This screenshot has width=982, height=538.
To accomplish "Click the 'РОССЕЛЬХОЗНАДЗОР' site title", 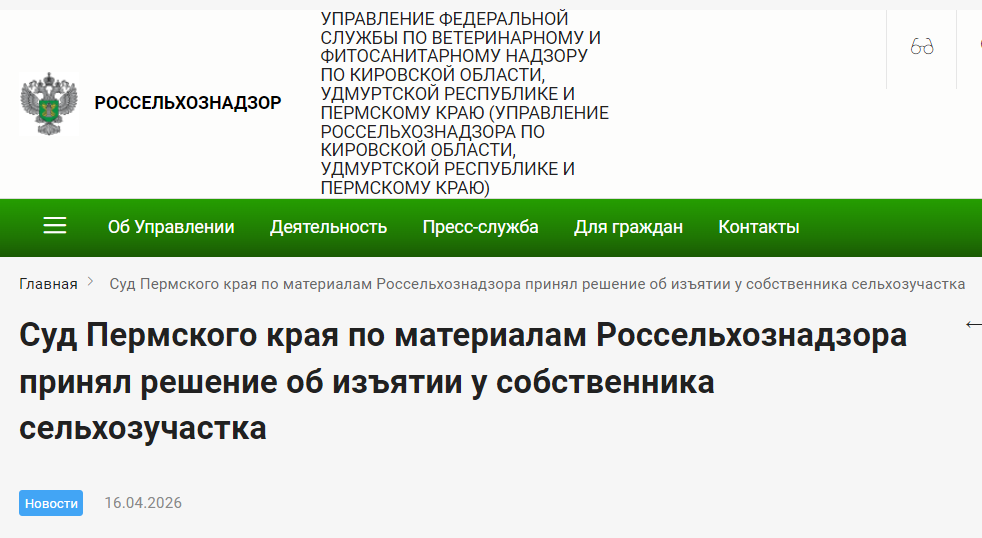I will pos(188,103).
